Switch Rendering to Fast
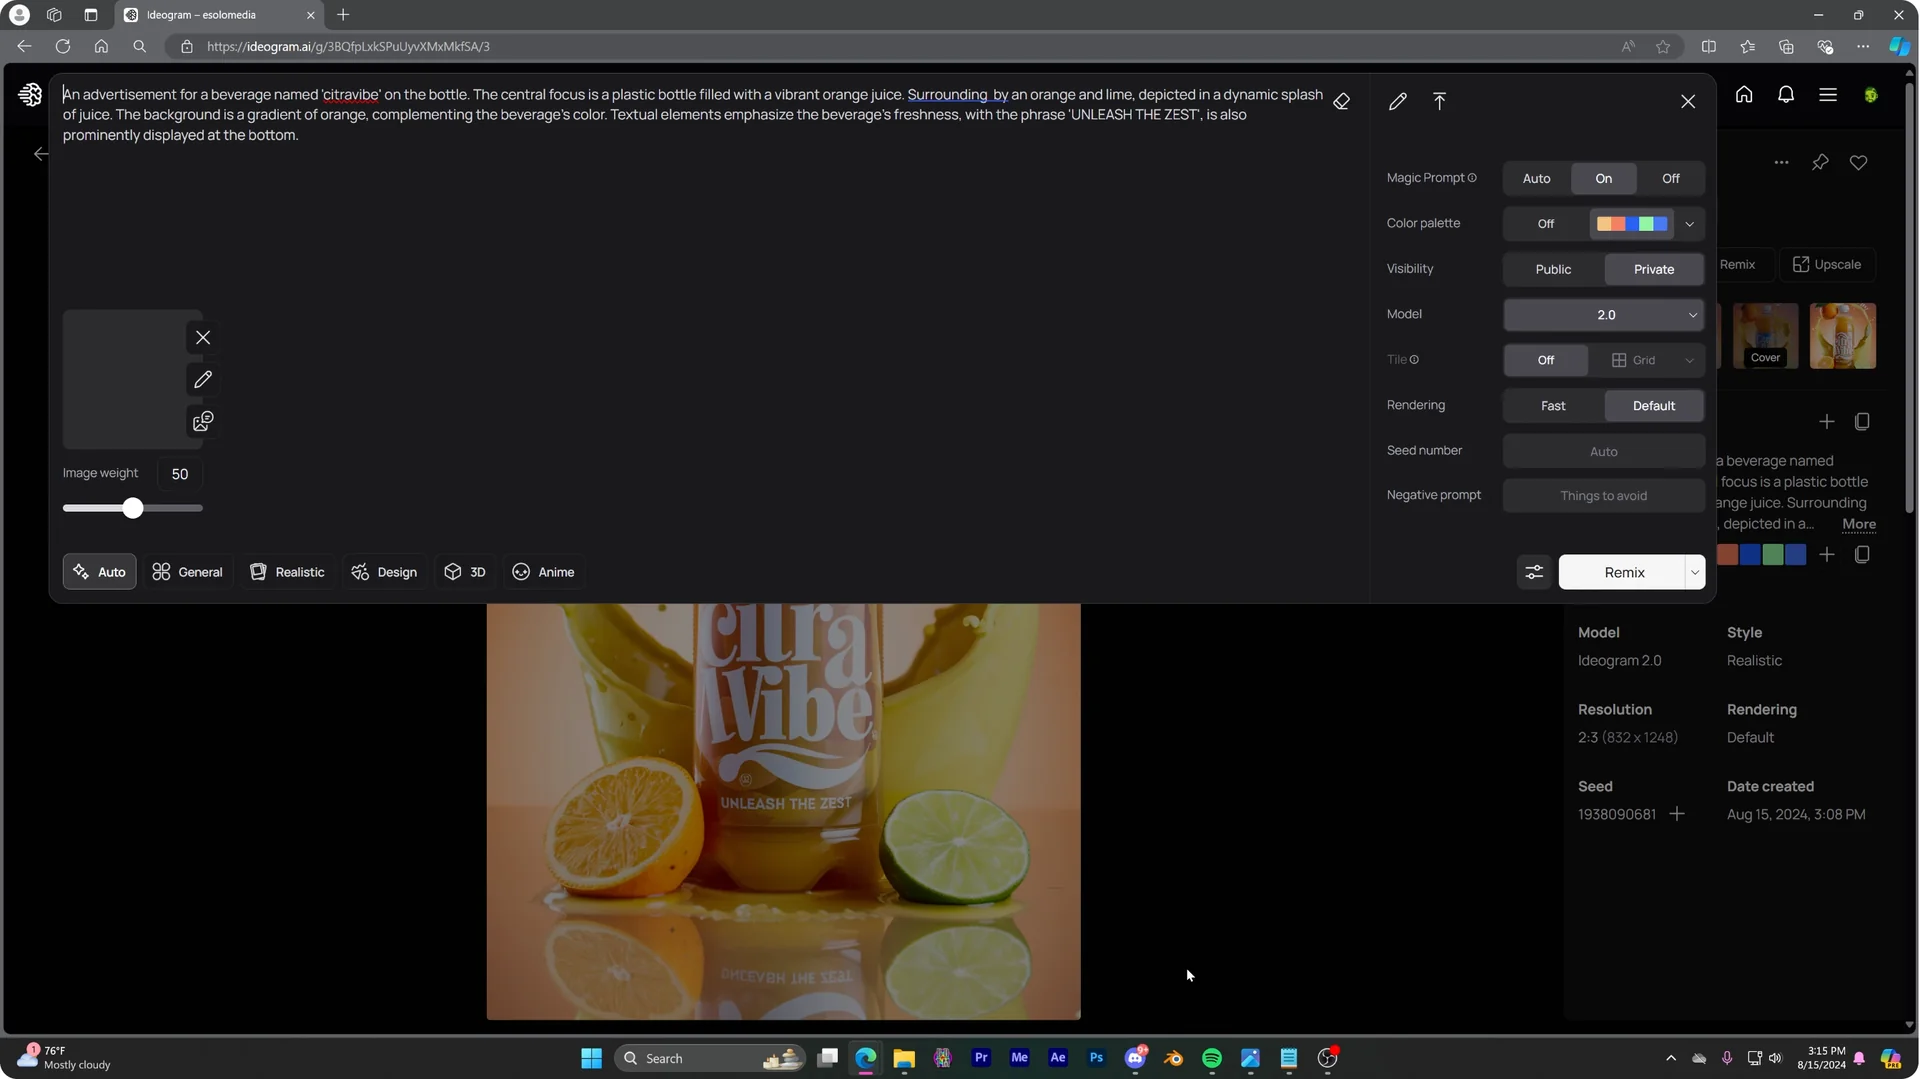Screen dimensions: 1920x1079 pyautogui.click(x=1552, y=405)
